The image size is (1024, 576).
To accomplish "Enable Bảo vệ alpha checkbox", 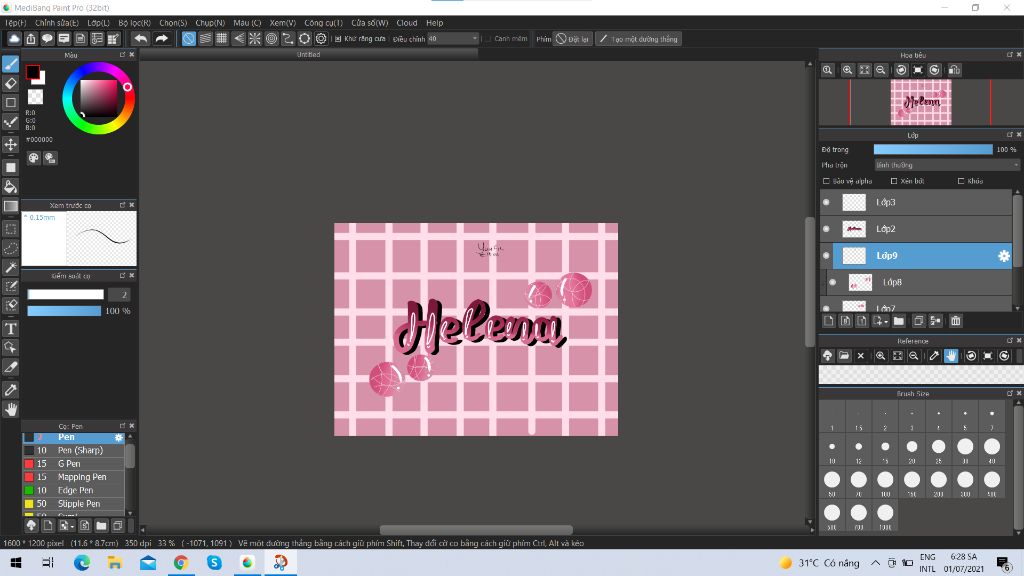I will (826, 181).
